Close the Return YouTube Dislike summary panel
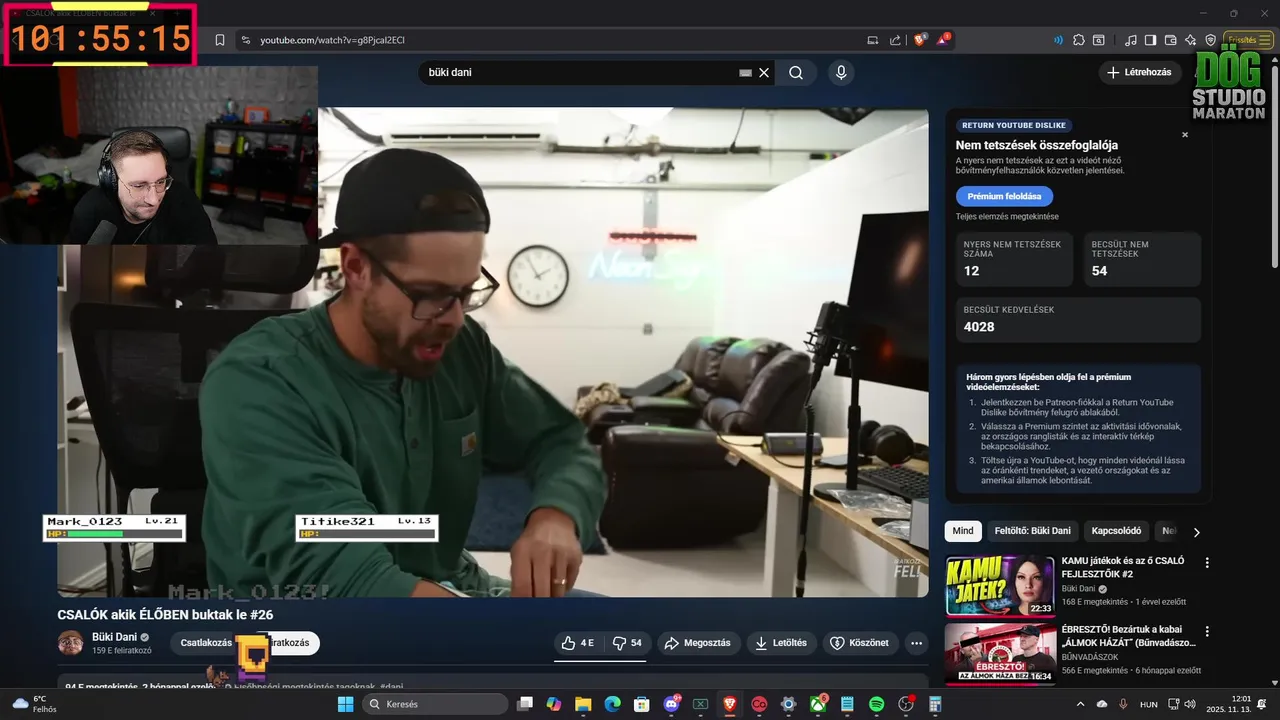The height and width of the screenshot is (720, 1280). coord(1185,134)
